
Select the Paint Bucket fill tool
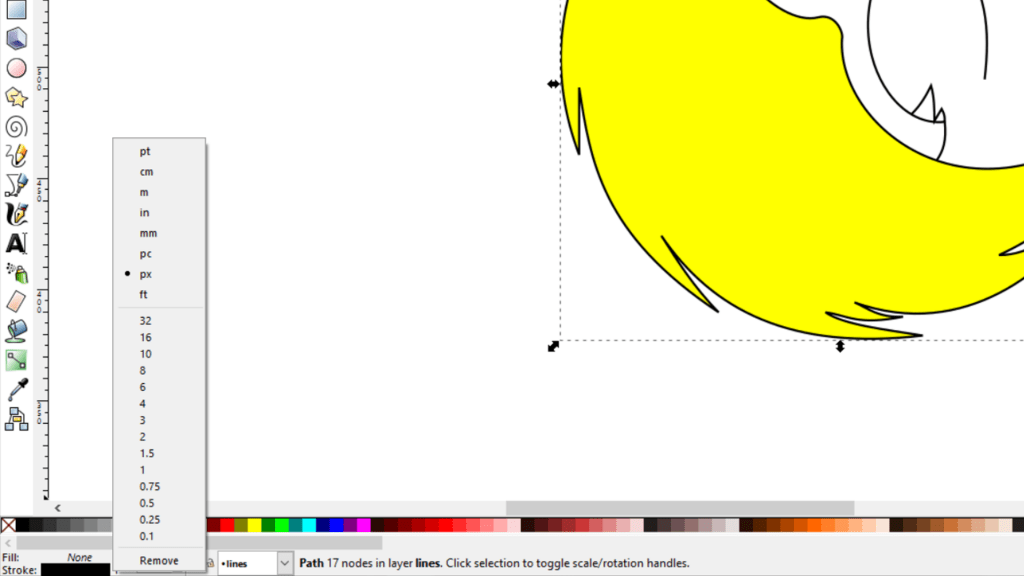click(15, 330)
